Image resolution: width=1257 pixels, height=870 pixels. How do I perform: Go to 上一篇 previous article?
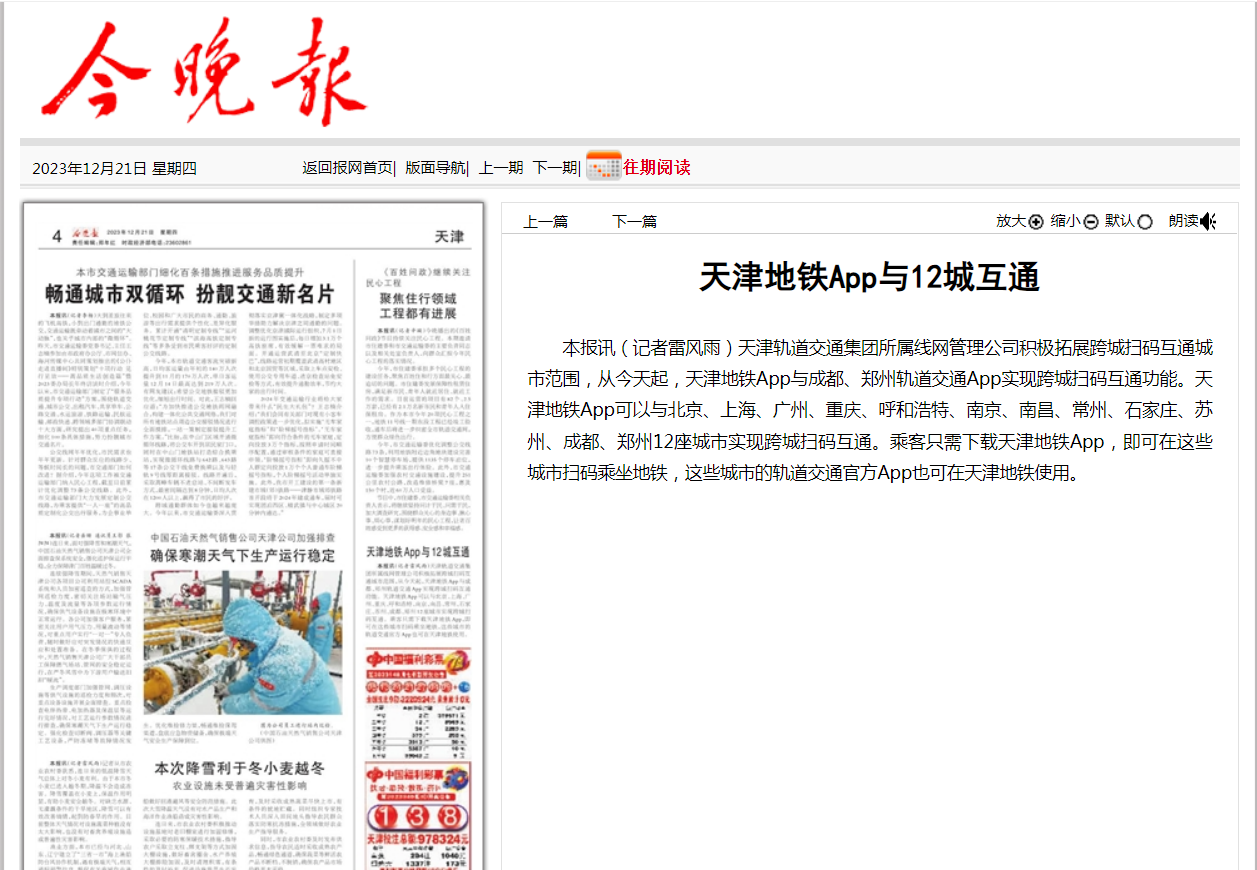tap(546, 222)
